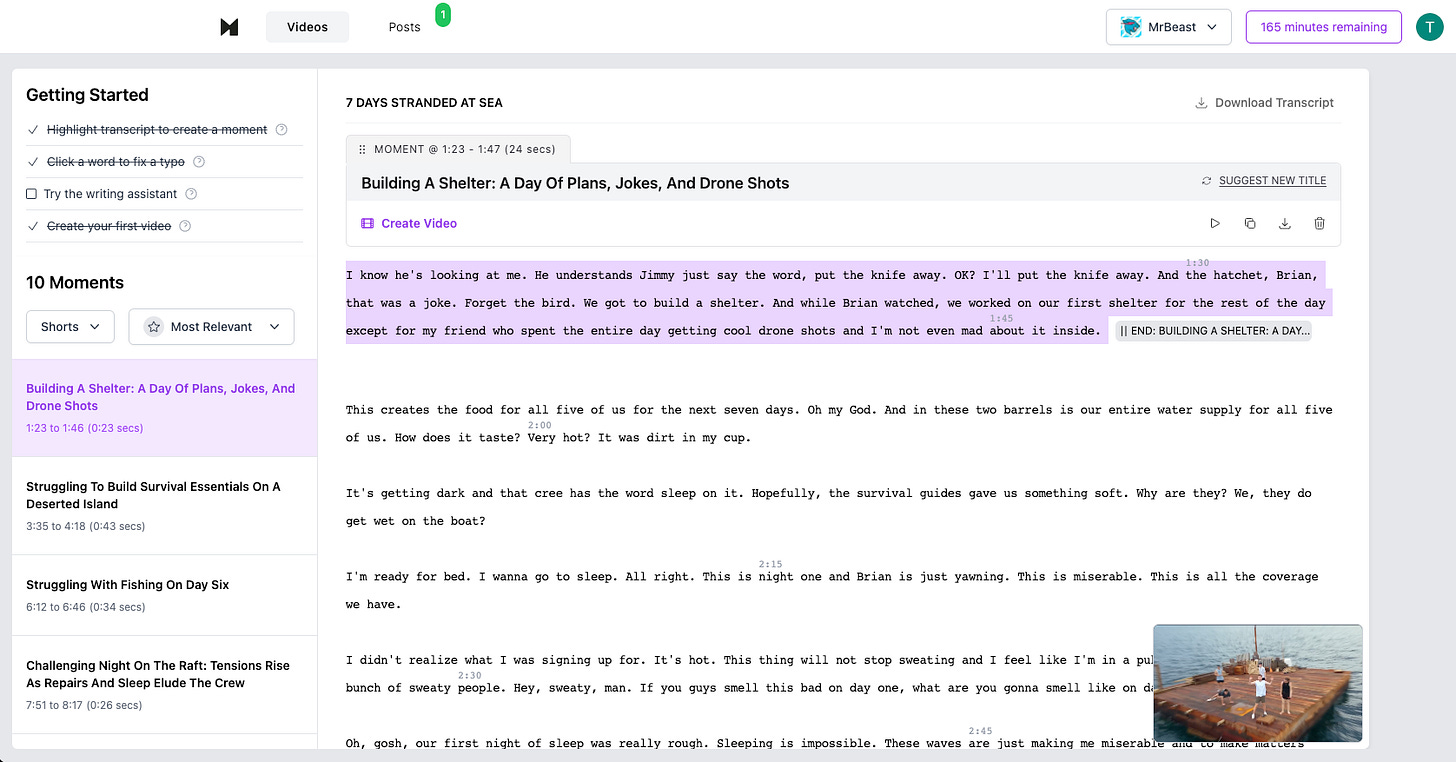Click the 1:30 timestamp marker in transcript
This screenshot has width=1456, height=762.
pos(1197,263)
